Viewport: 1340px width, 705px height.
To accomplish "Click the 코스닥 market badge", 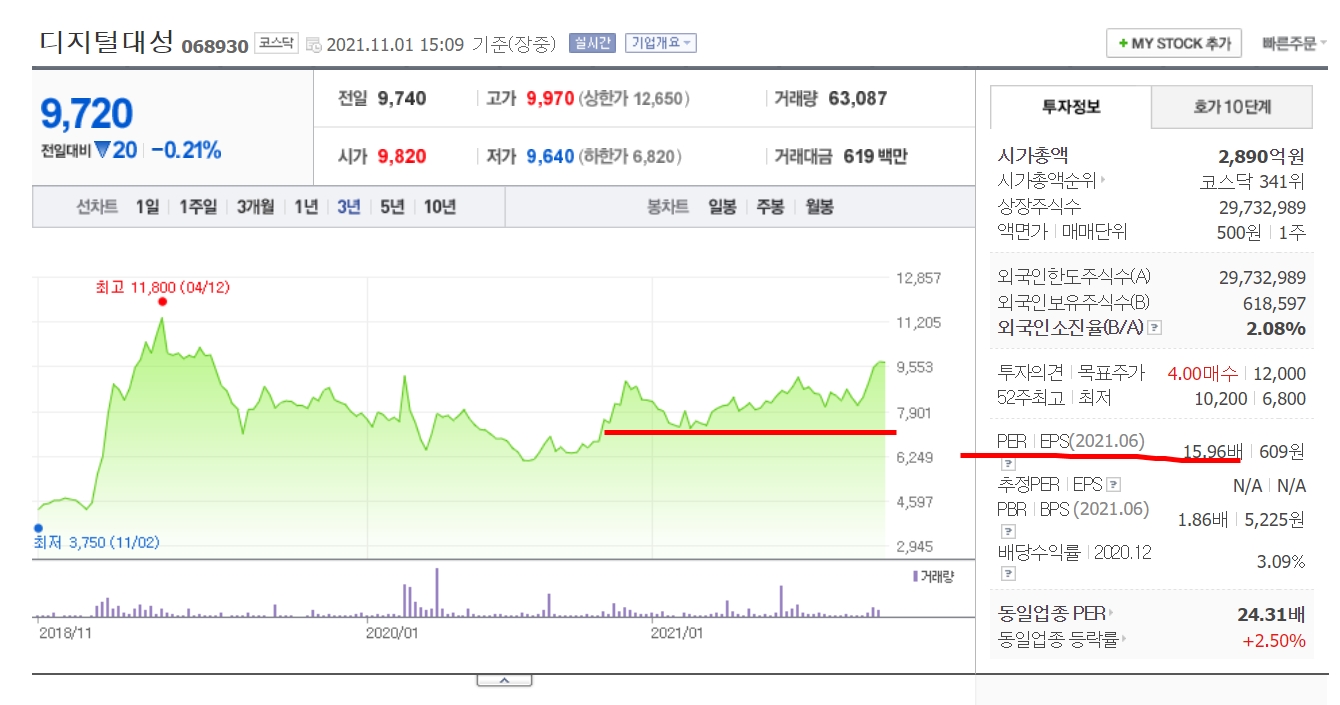I will (276, 43).
